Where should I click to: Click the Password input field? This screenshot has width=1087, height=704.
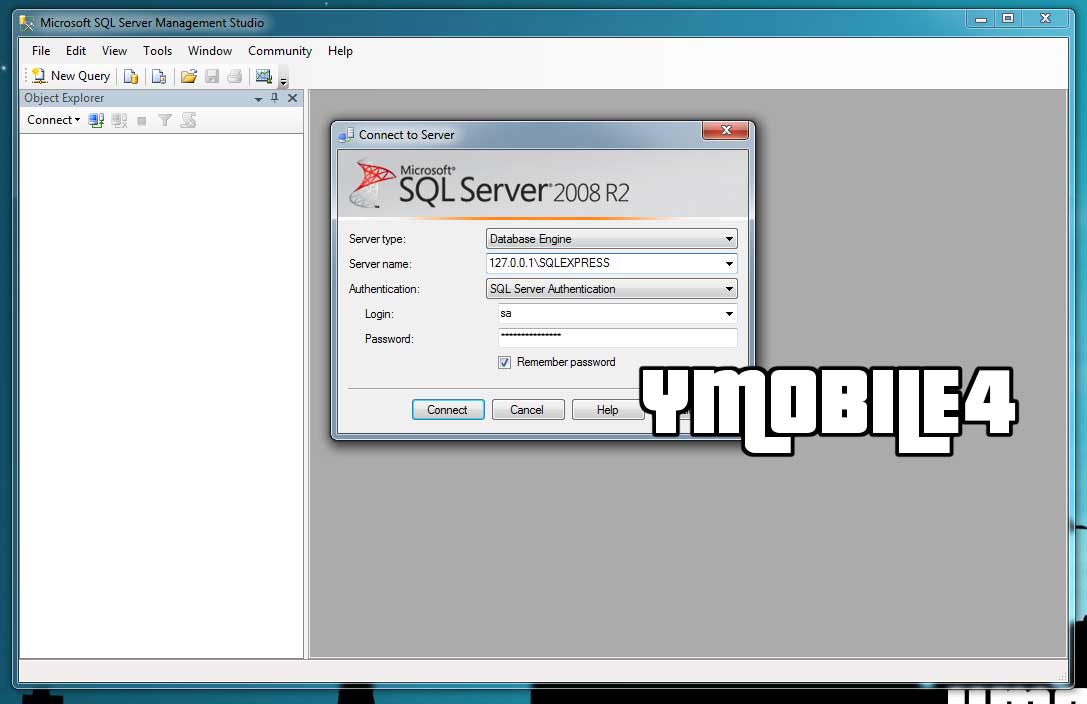tap(618, 338)
